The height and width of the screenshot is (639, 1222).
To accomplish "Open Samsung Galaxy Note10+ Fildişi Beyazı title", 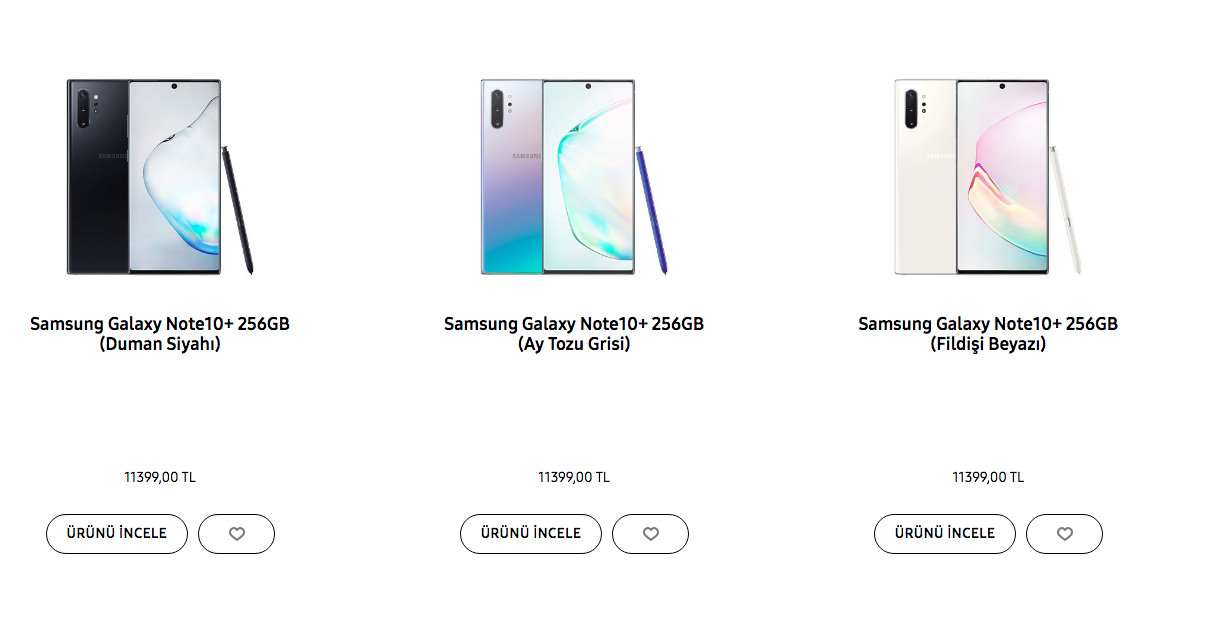I will coord(988,334).
